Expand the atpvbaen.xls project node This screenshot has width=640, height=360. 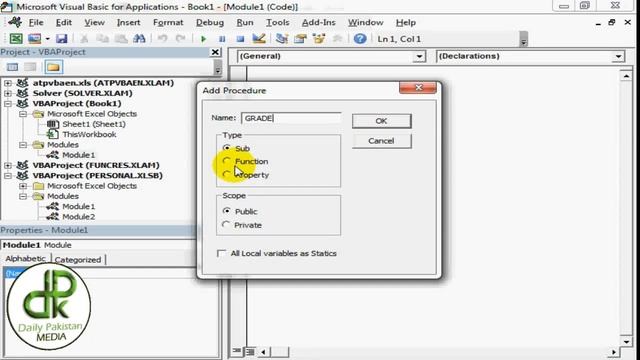(x=8, y=83)
